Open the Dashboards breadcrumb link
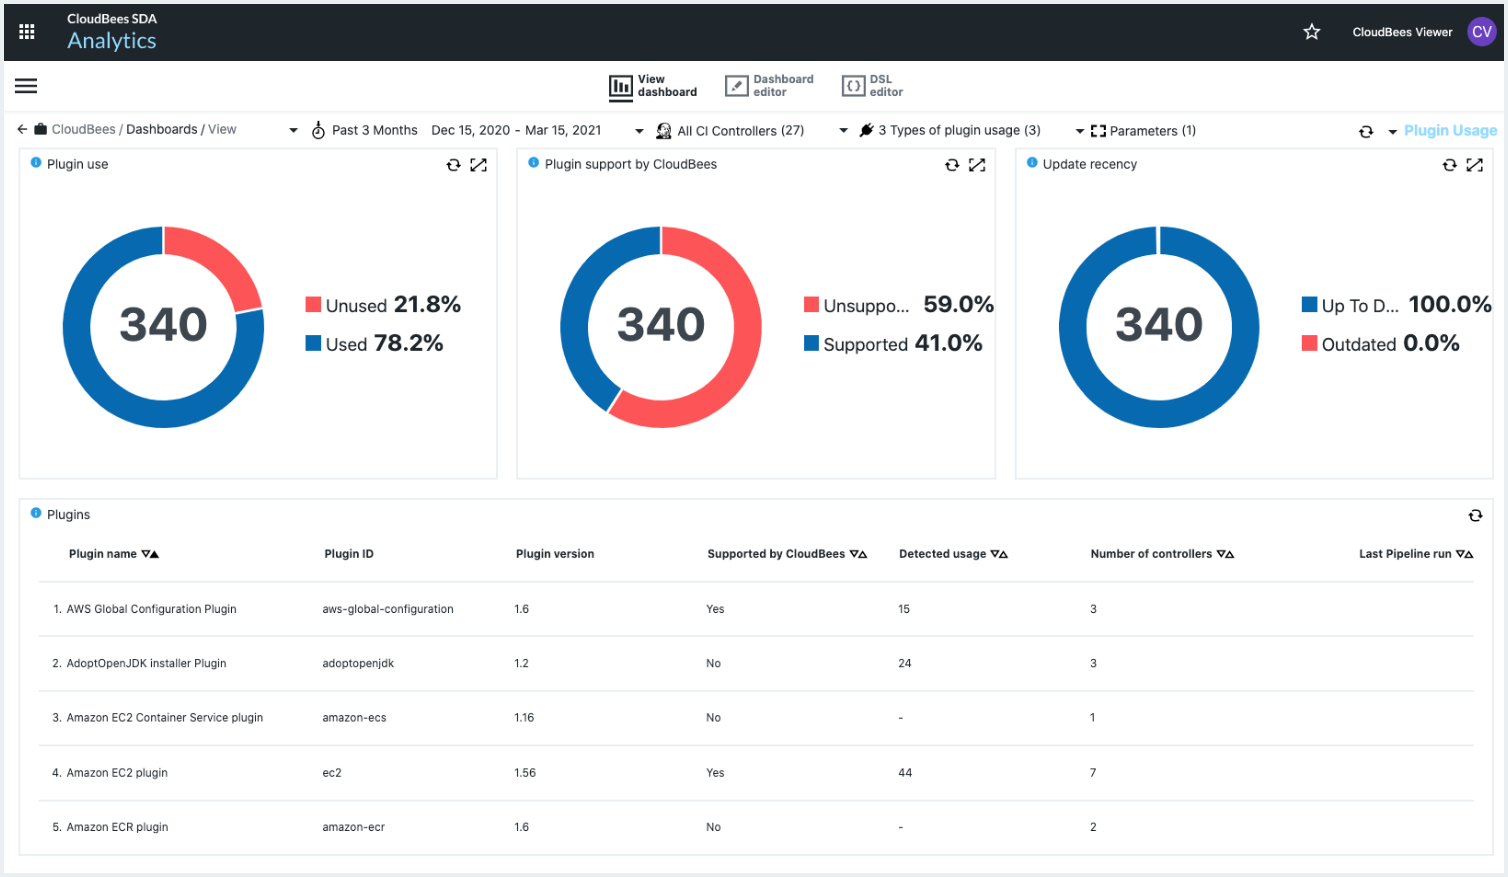1508x877 pixels. pos(161,129)
